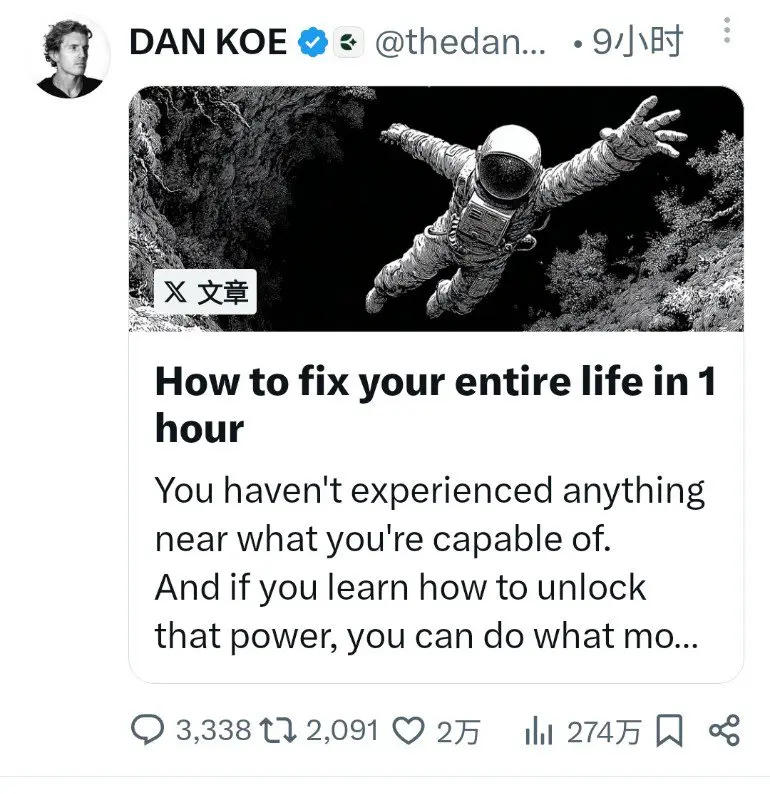Click the article preview description text
770x794 pixels.
(429, 563)
